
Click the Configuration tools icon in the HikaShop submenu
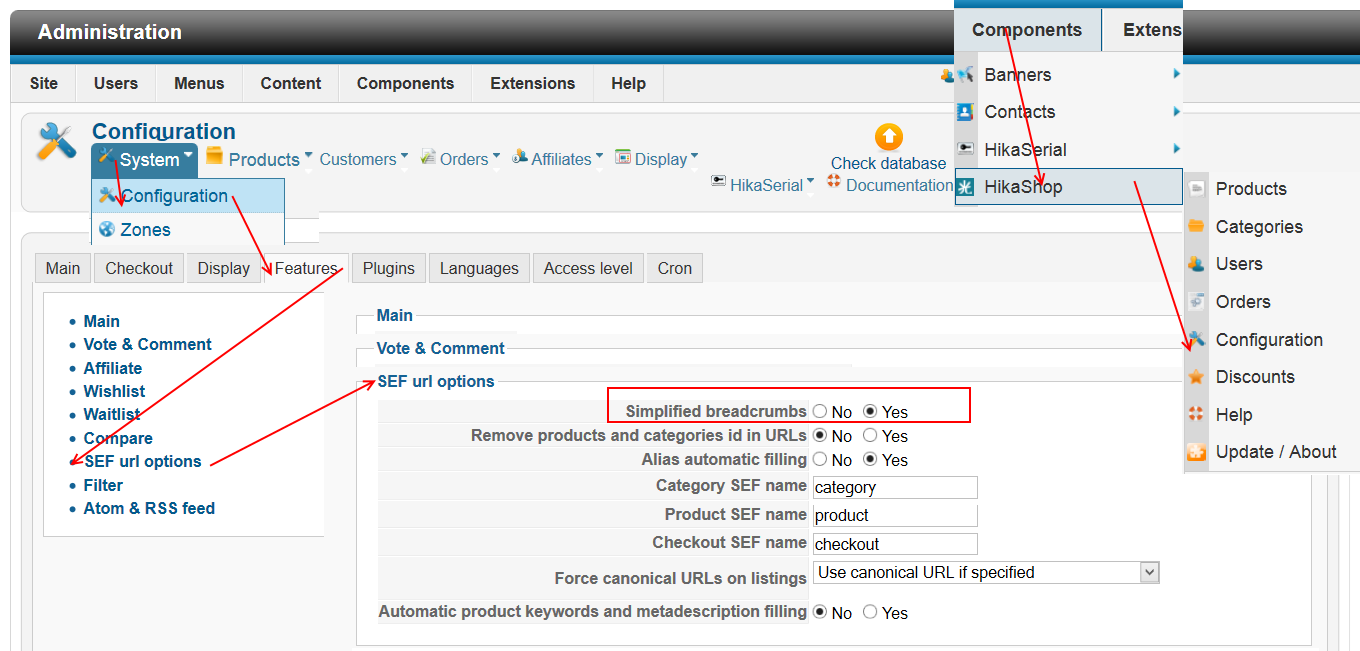pos(1196,340)
